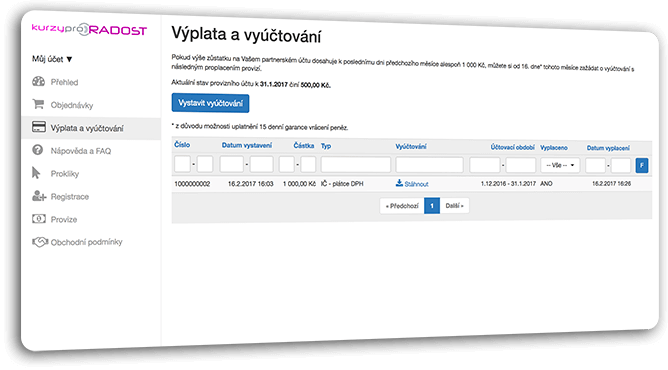Click invoice number 1000000002
Screen dimensions: 668x370
tap(192, 184)
